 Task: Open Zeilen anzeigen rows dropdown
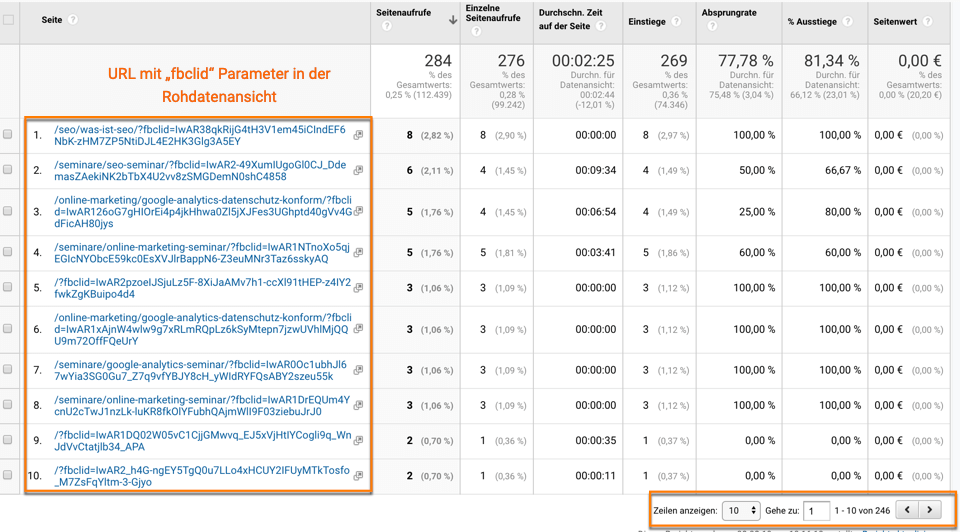(x=741, y=510)
